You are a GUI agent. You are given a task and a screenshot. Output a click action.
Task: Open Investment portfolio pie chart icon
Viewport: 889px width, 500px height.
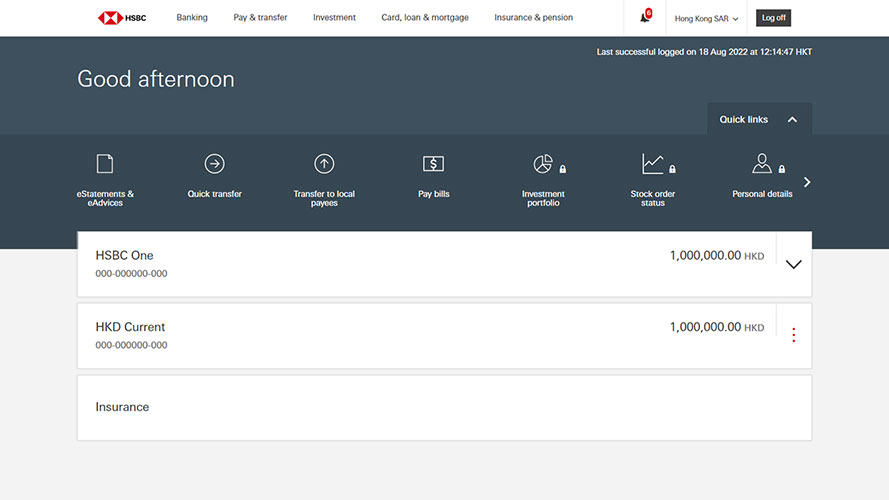[x=543, y=164]
